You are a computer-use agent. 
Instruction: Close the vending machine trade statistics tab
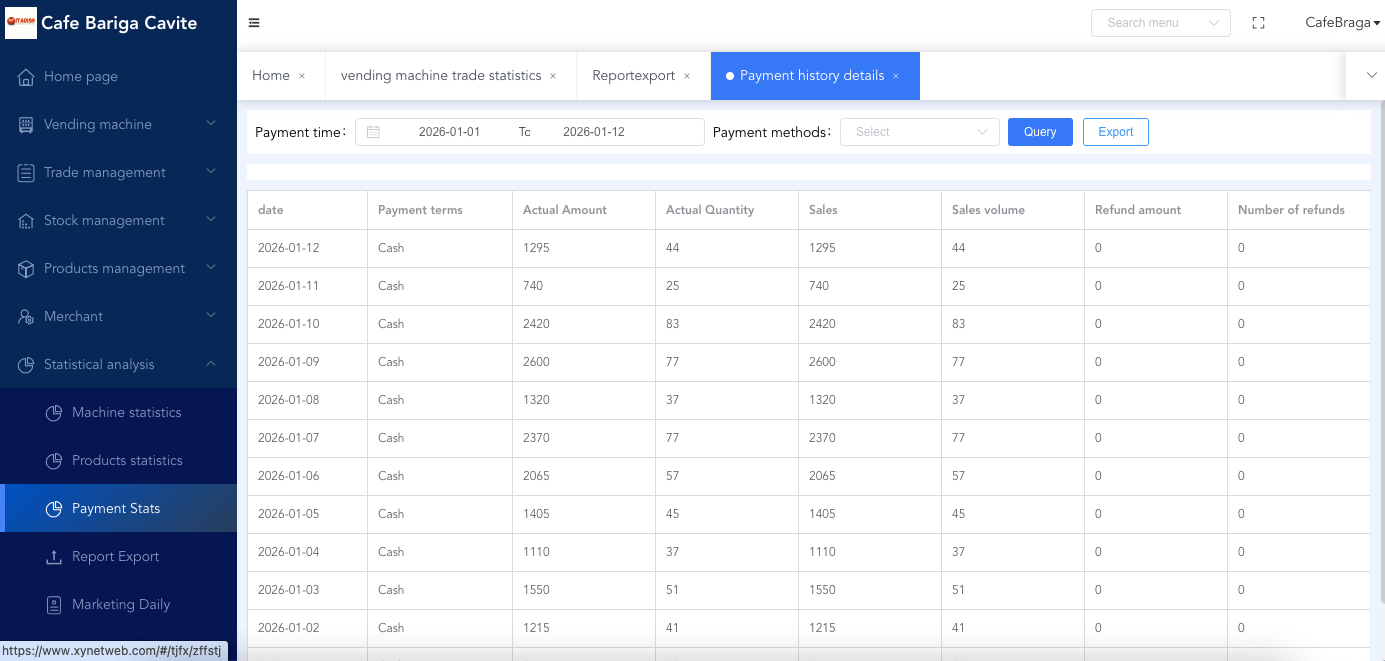point(553,76)
